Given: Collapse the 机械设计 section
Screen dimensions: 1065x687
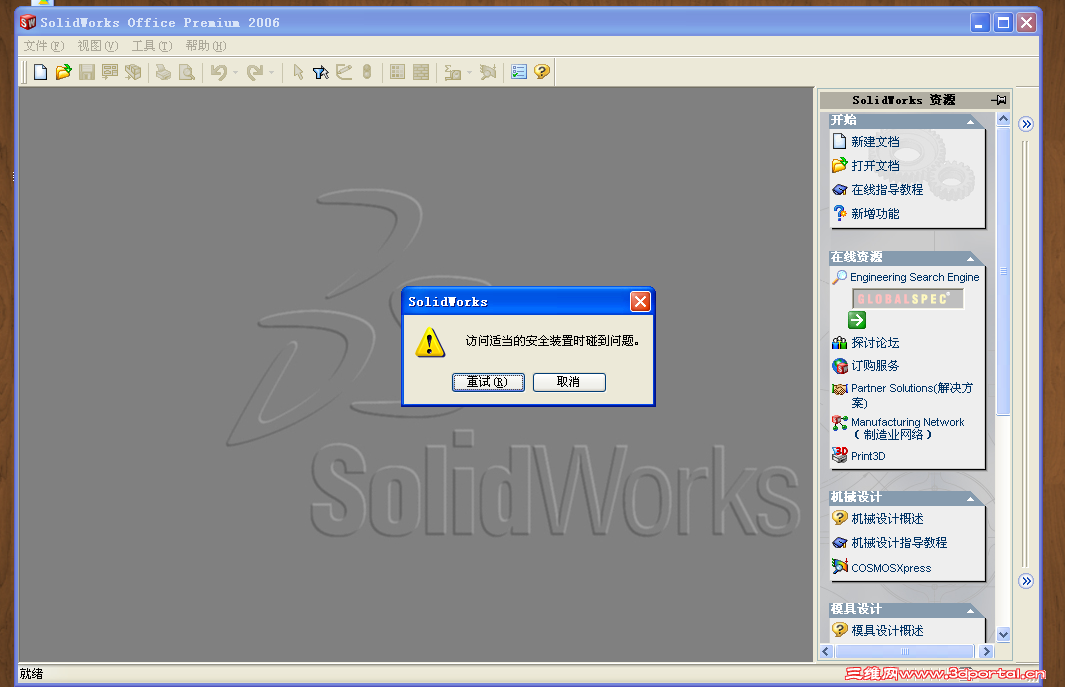Looking at the screenshot, I should click(971, 499).
